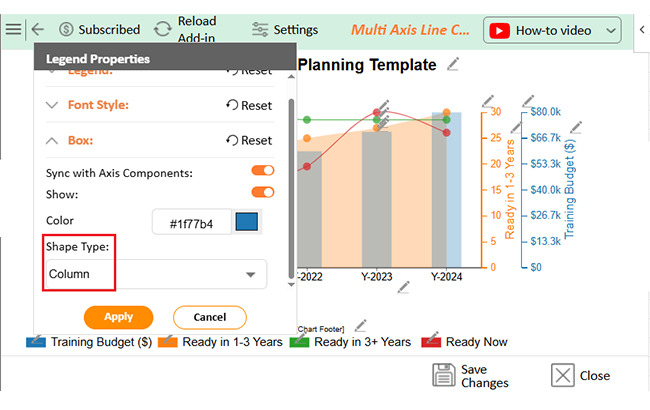Click the pencil icon beside chart title
Viewport: 650px width, 410px height.
tap(454, 65)
